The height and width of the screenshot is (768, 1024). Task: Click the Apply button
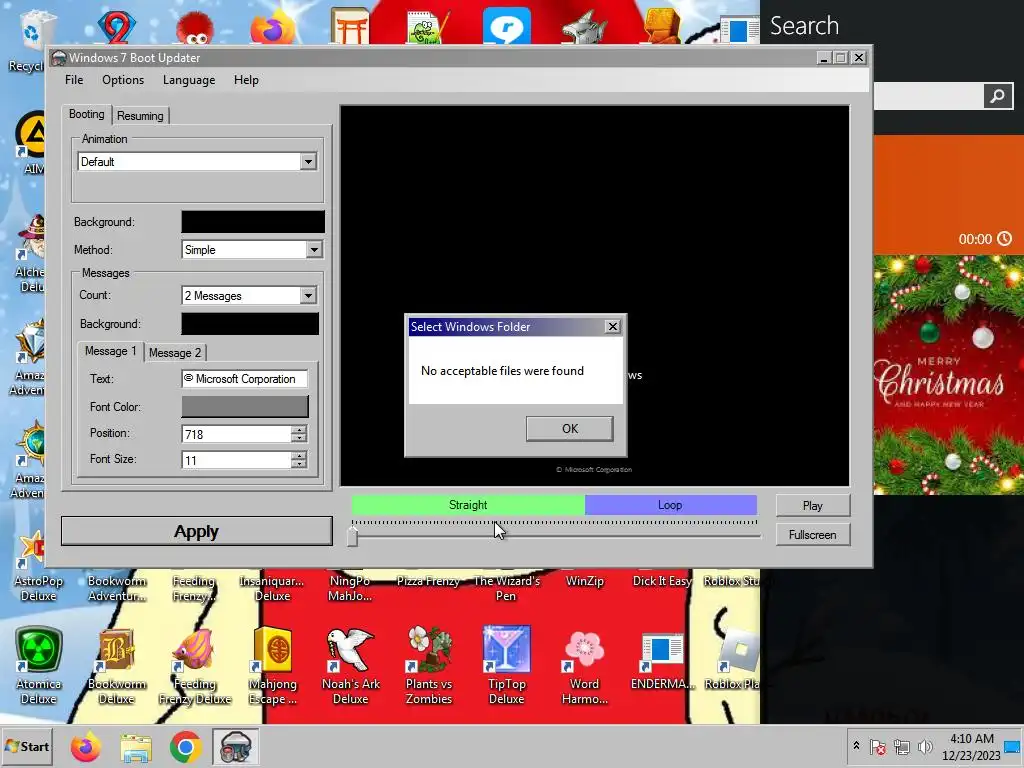197,532
